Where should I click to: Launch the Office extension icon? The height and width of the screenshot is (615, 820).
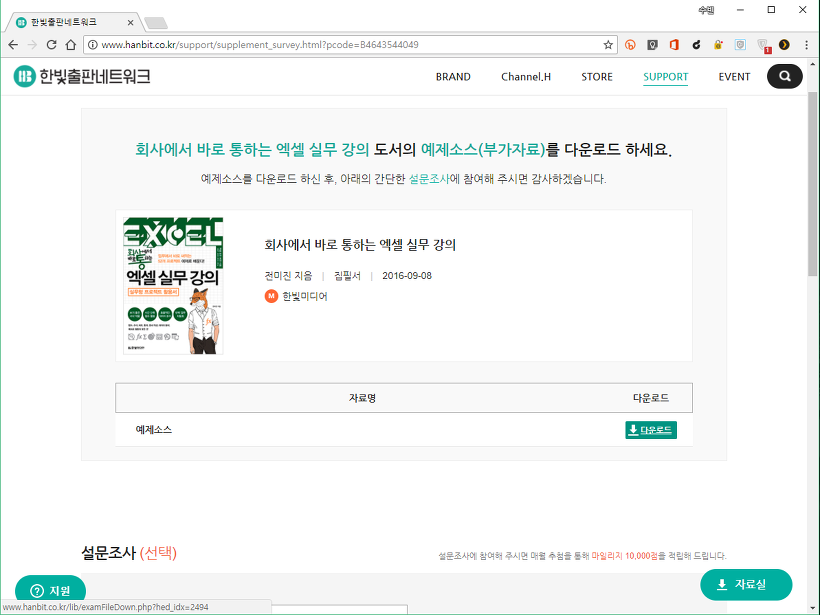coord(674,45)
